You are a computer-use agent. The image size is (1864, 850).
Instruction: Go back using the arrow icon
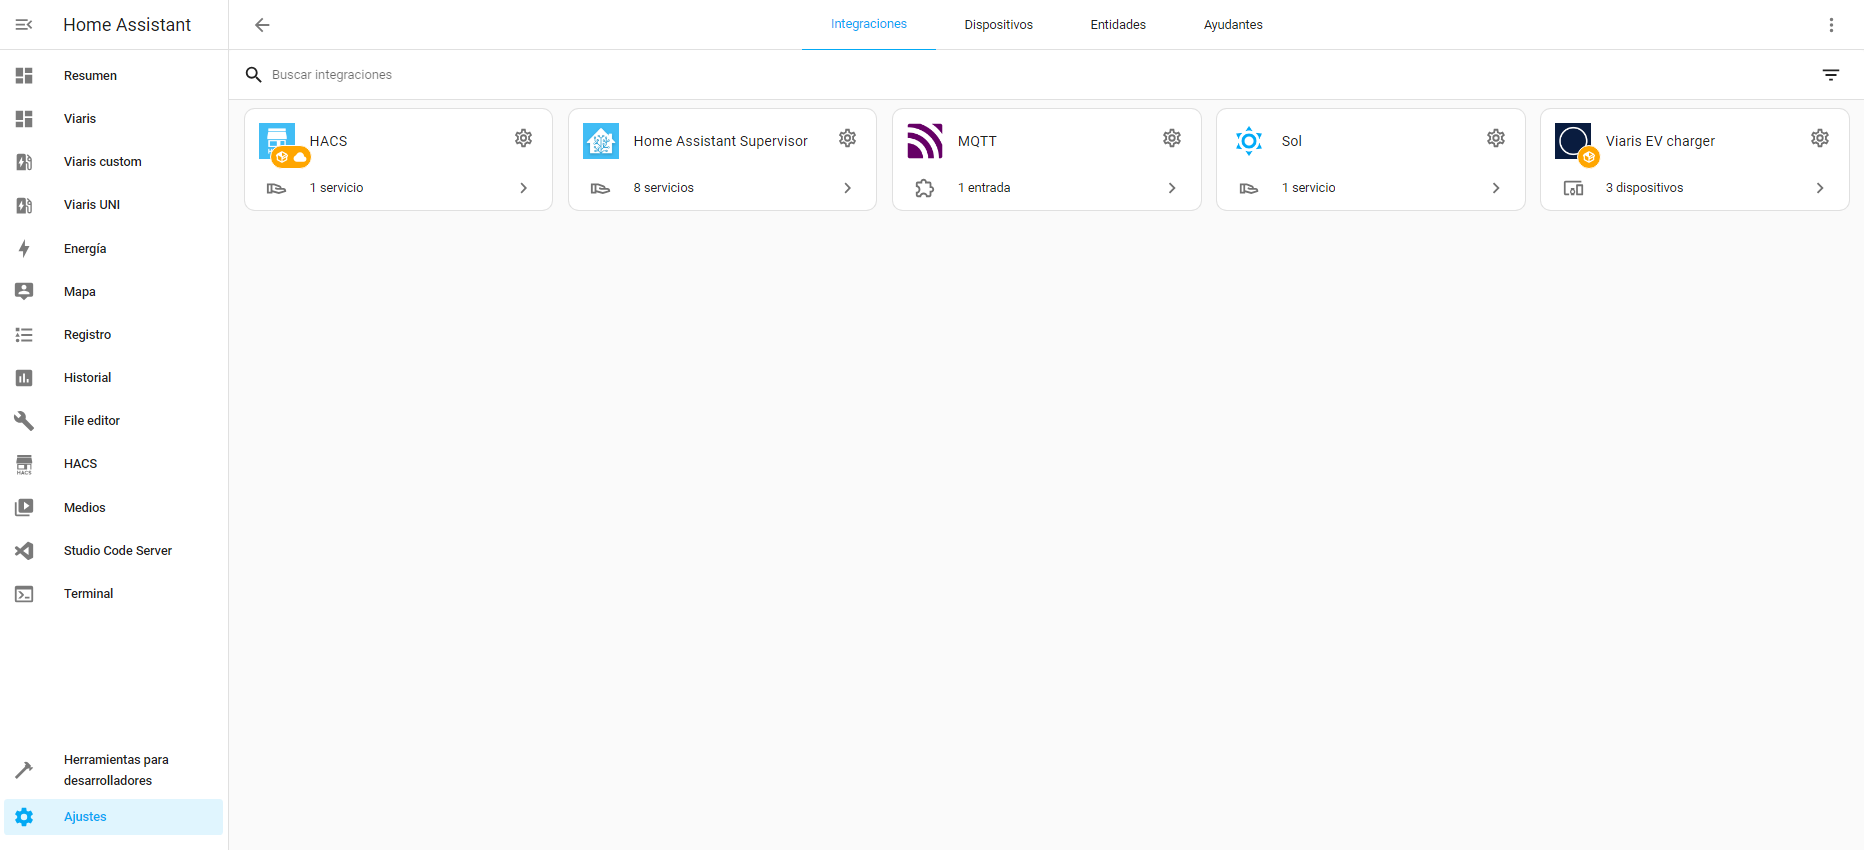click(x=262, y=25)
